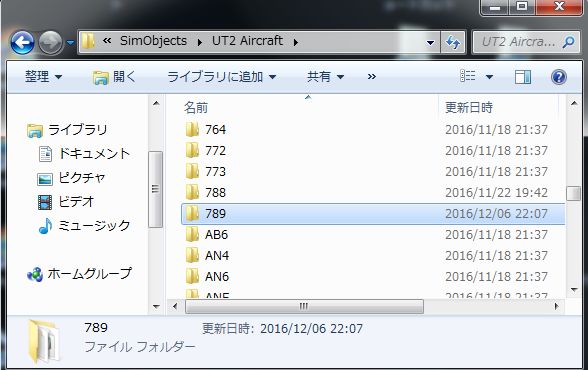Open the recent locations dropdown arrow
This screenshot has width=588, height=370.
70,43
